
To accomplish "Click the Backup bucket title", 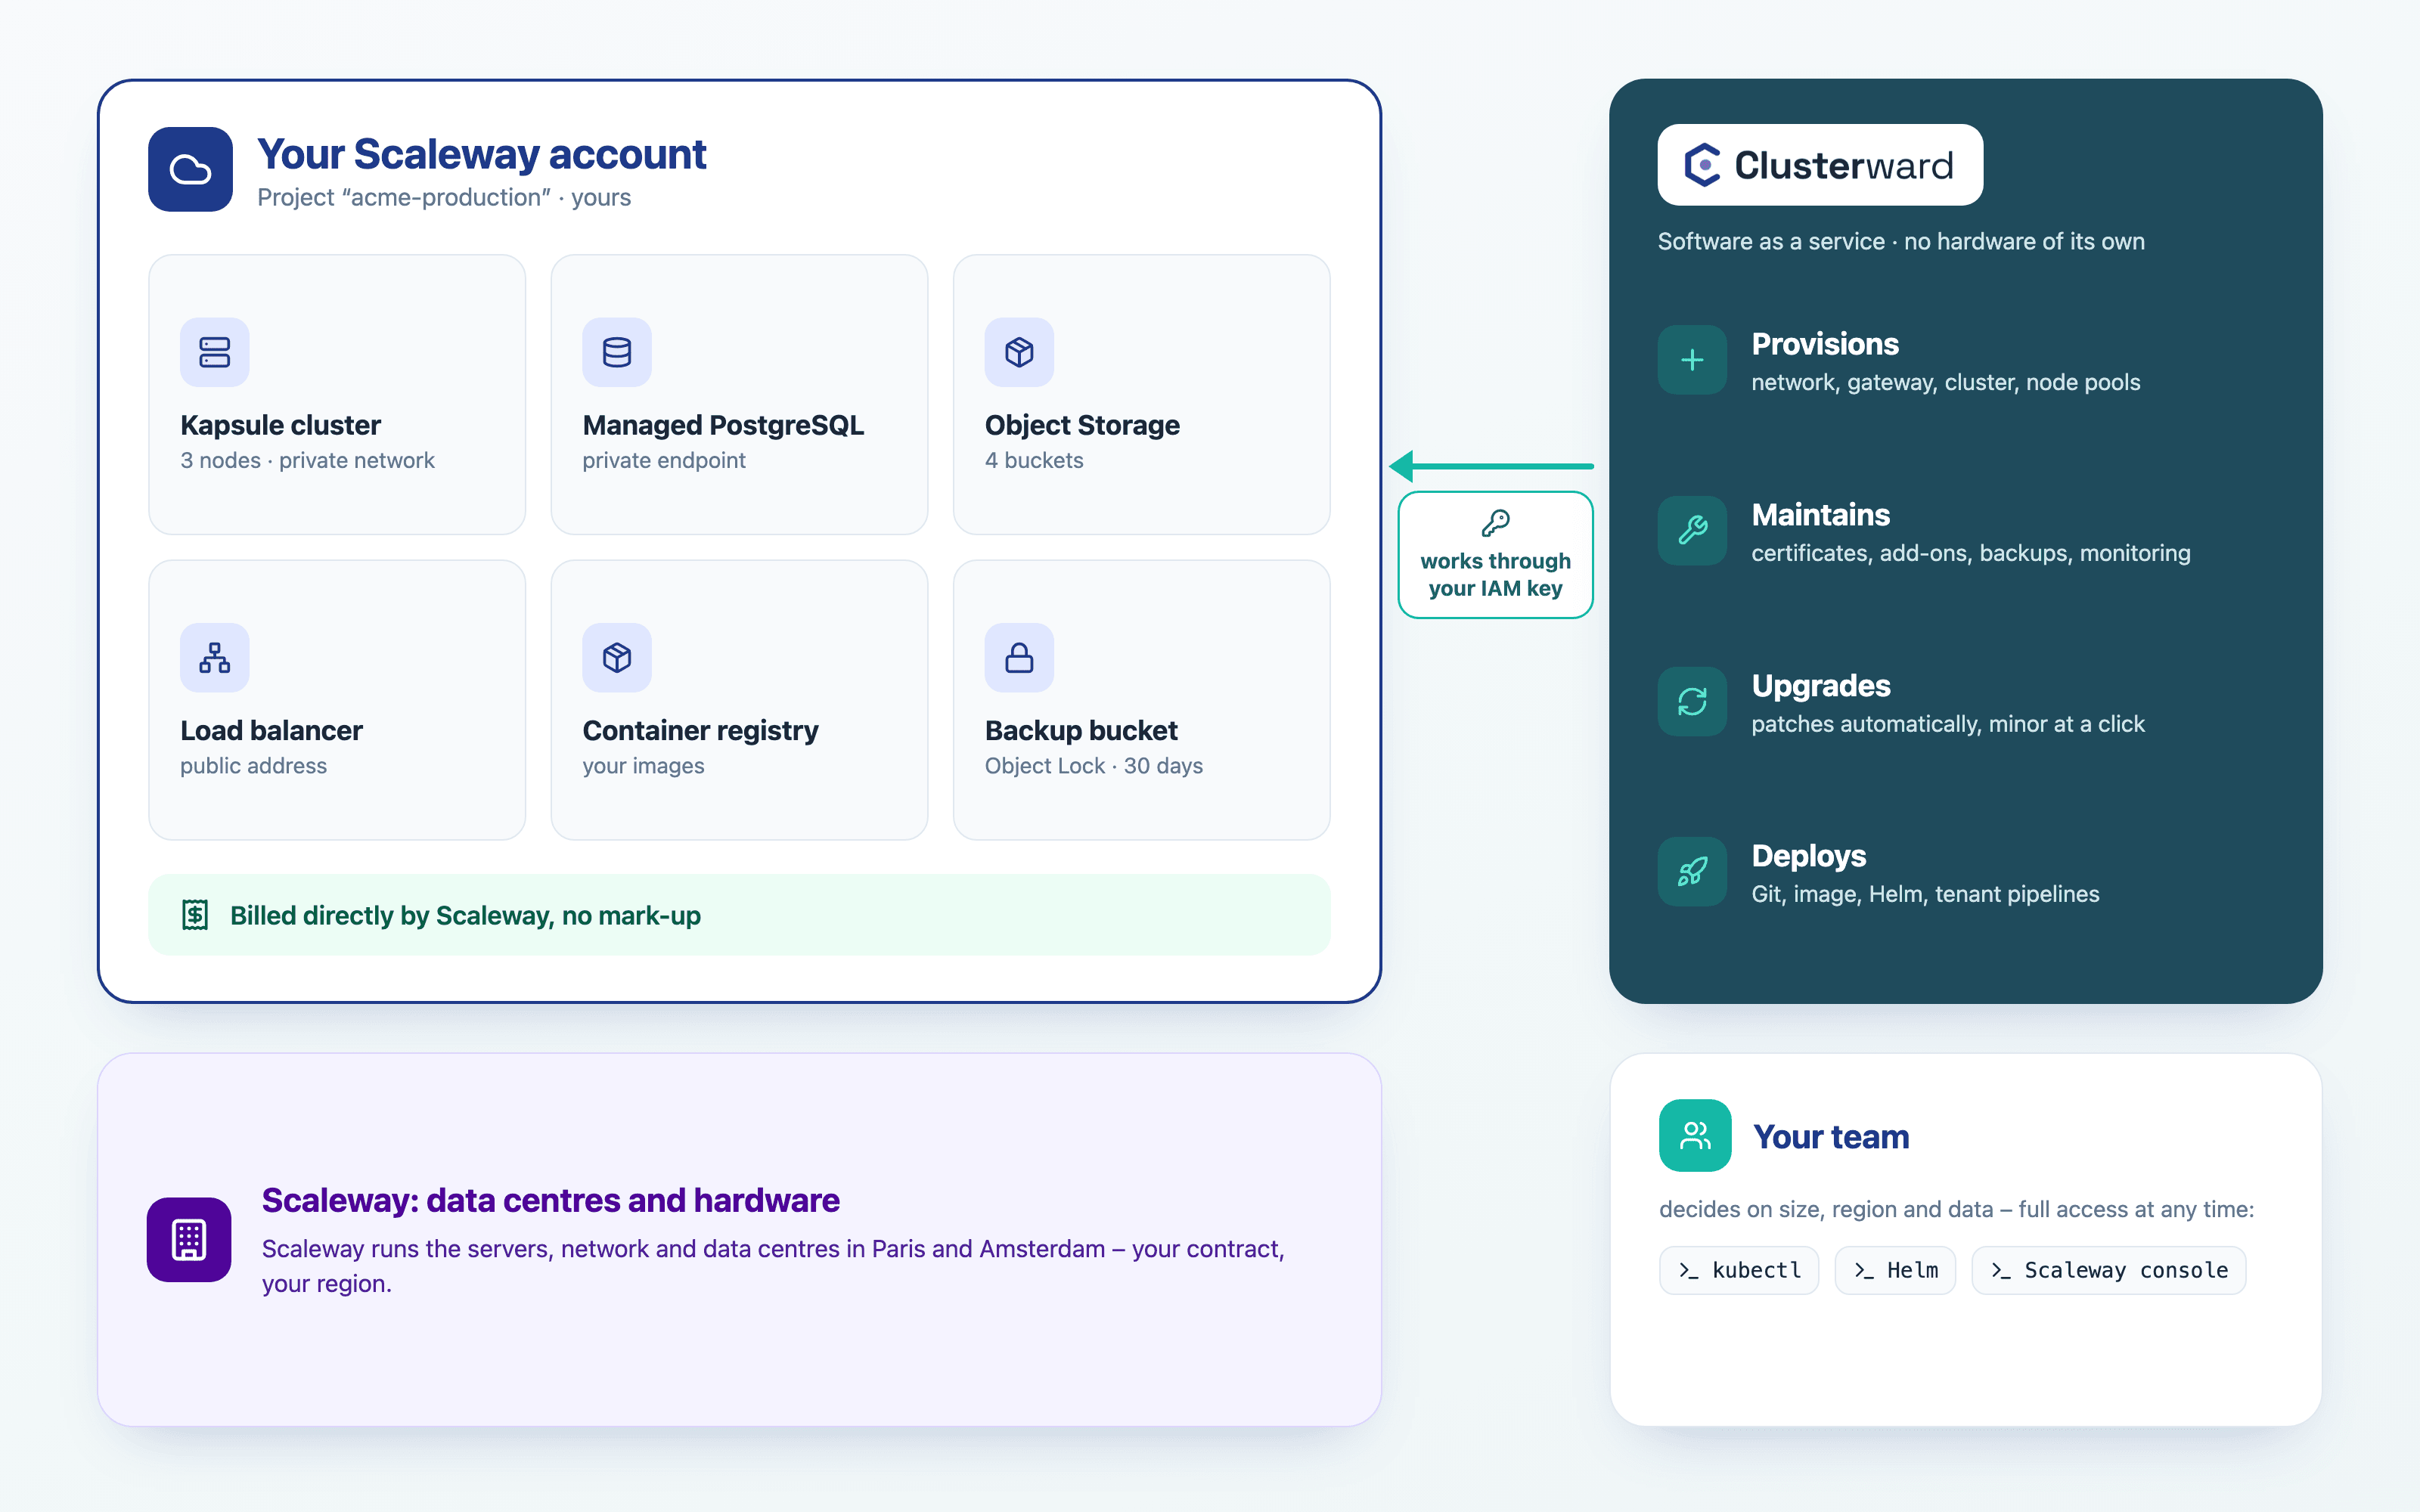I will coord(1081,730).
